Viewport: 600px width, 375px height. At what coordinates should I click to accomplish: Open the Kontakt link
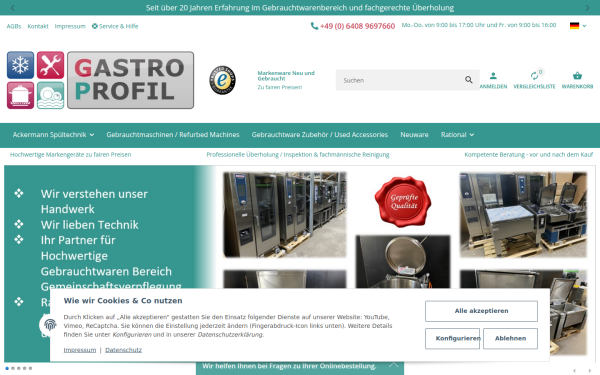(38, 26)
